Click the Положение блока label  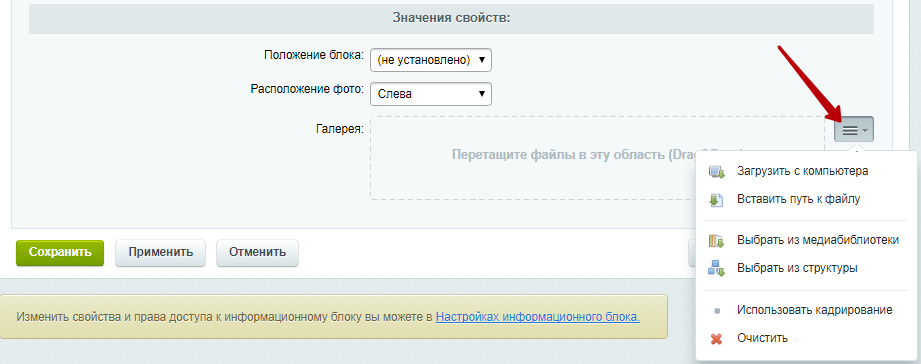click(314, 55)
